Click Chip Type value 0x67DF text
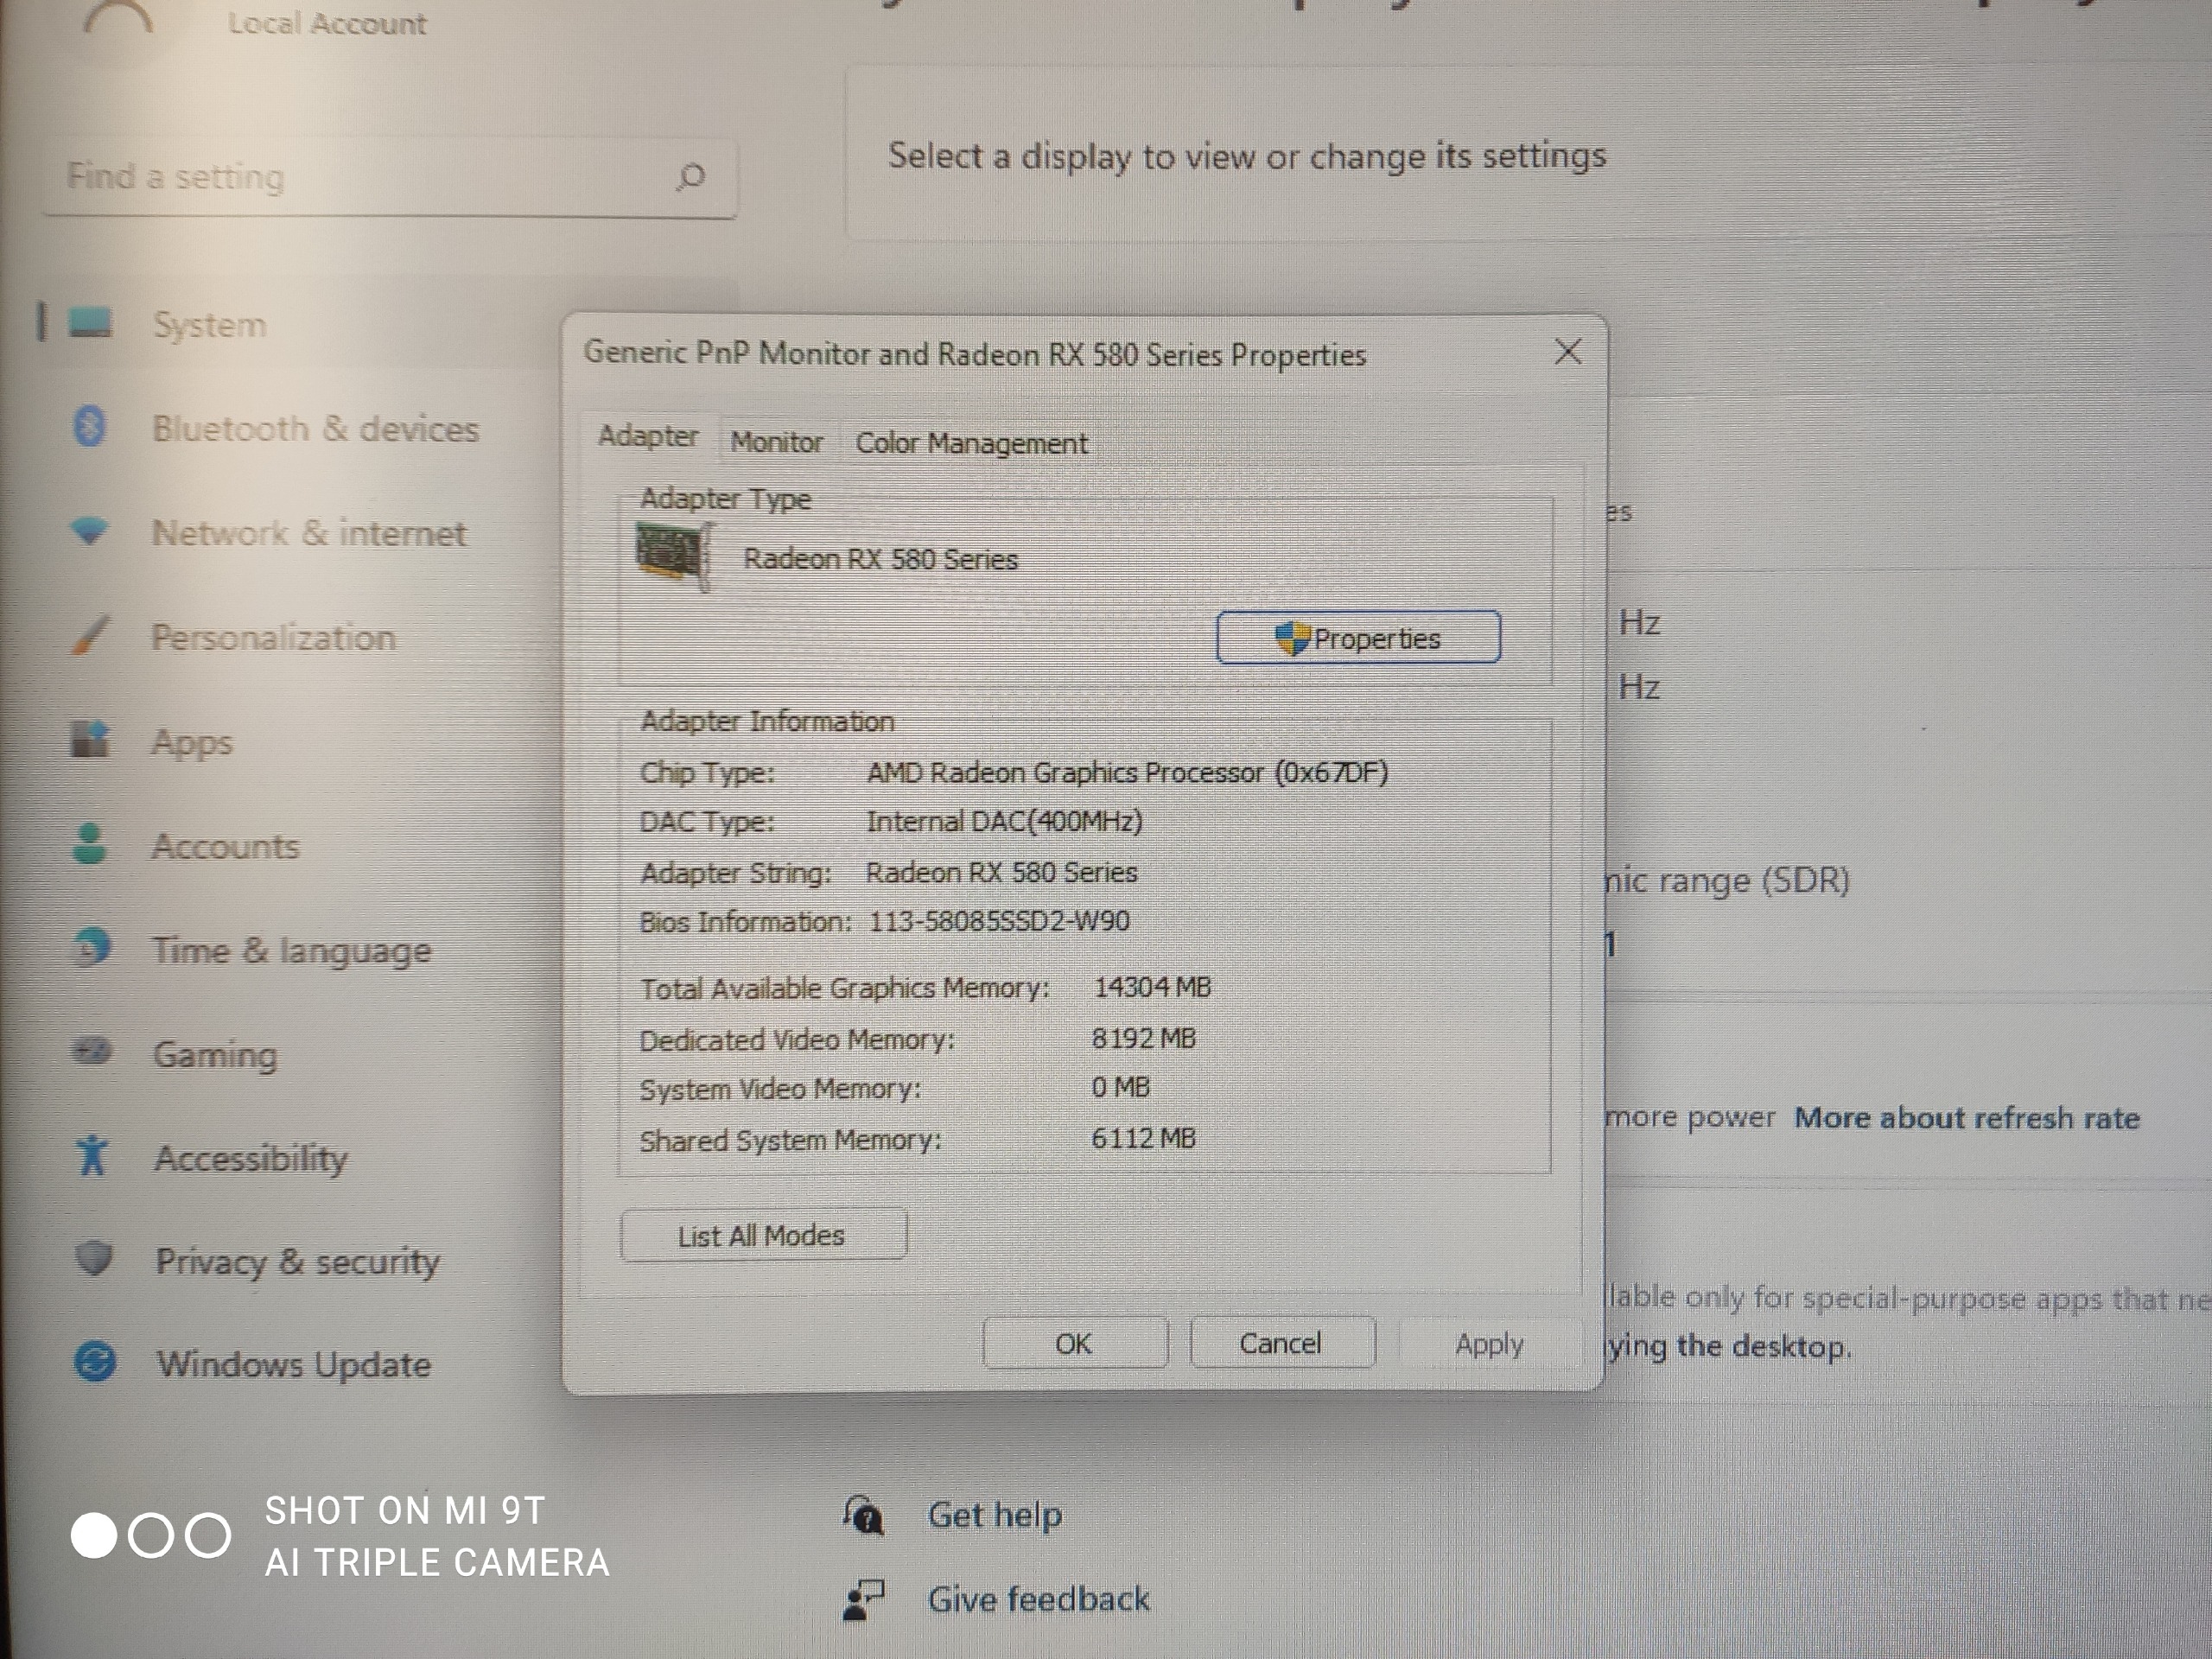 tap(1128, 772)
